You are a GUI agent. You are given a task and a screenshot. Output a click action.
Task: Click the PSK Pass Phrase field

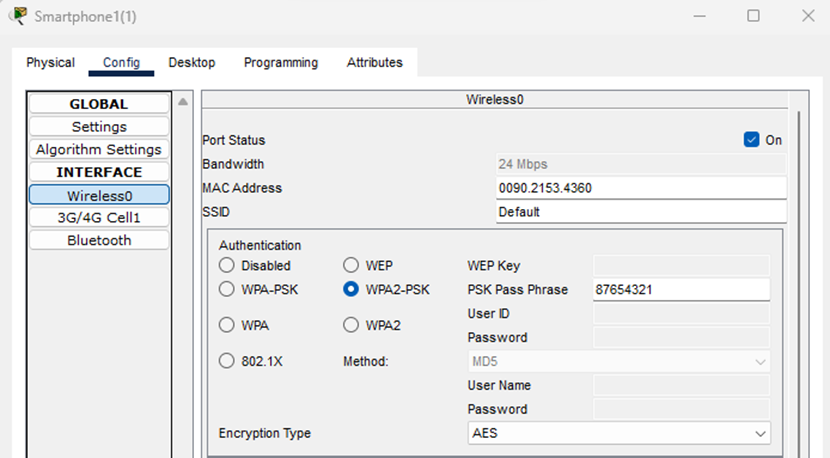point(681,290)
